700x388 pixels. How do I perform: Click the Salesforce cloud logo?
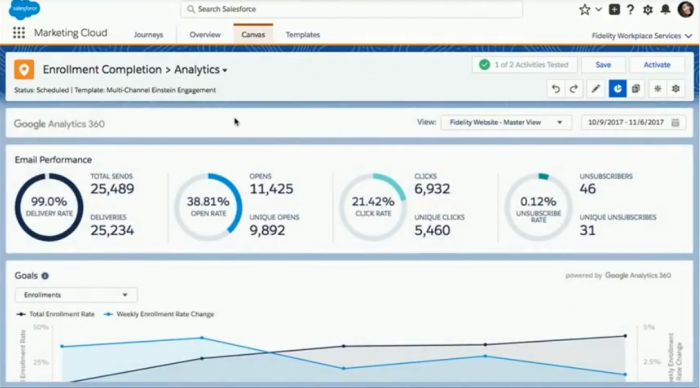pos(24,9)
